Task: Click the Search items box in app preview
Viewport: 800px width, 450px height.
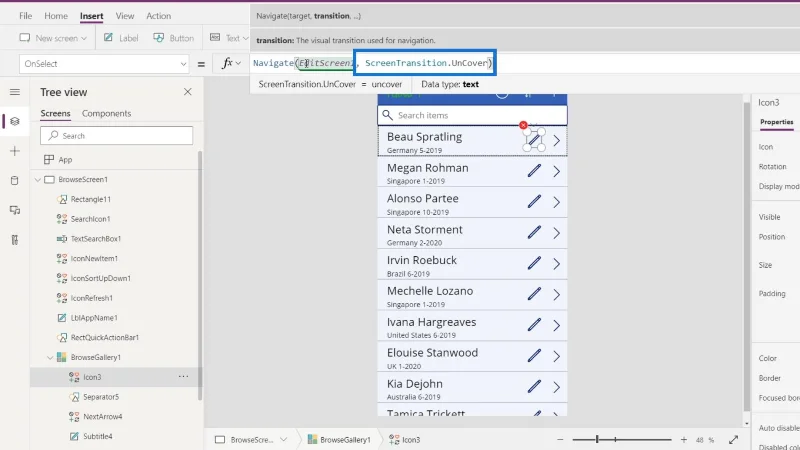Action: (x=472, y=115)
